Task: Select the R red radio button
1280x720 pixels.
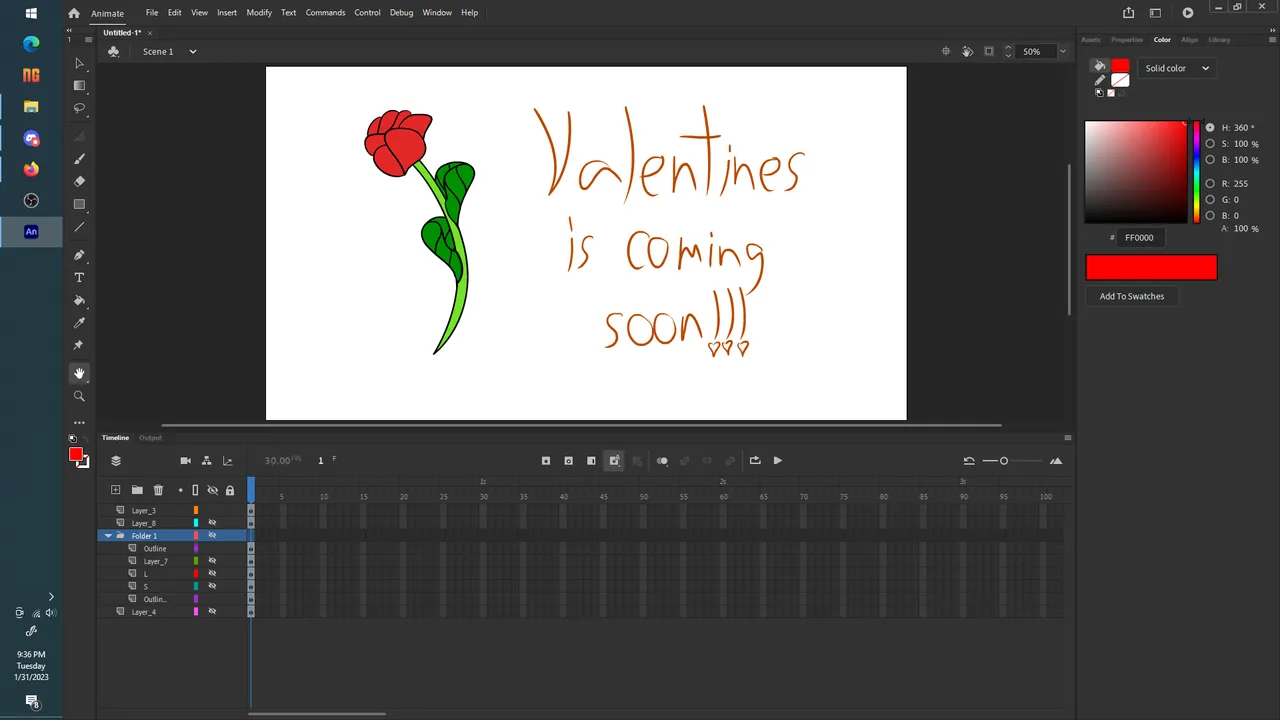Action: [1210, 184]
